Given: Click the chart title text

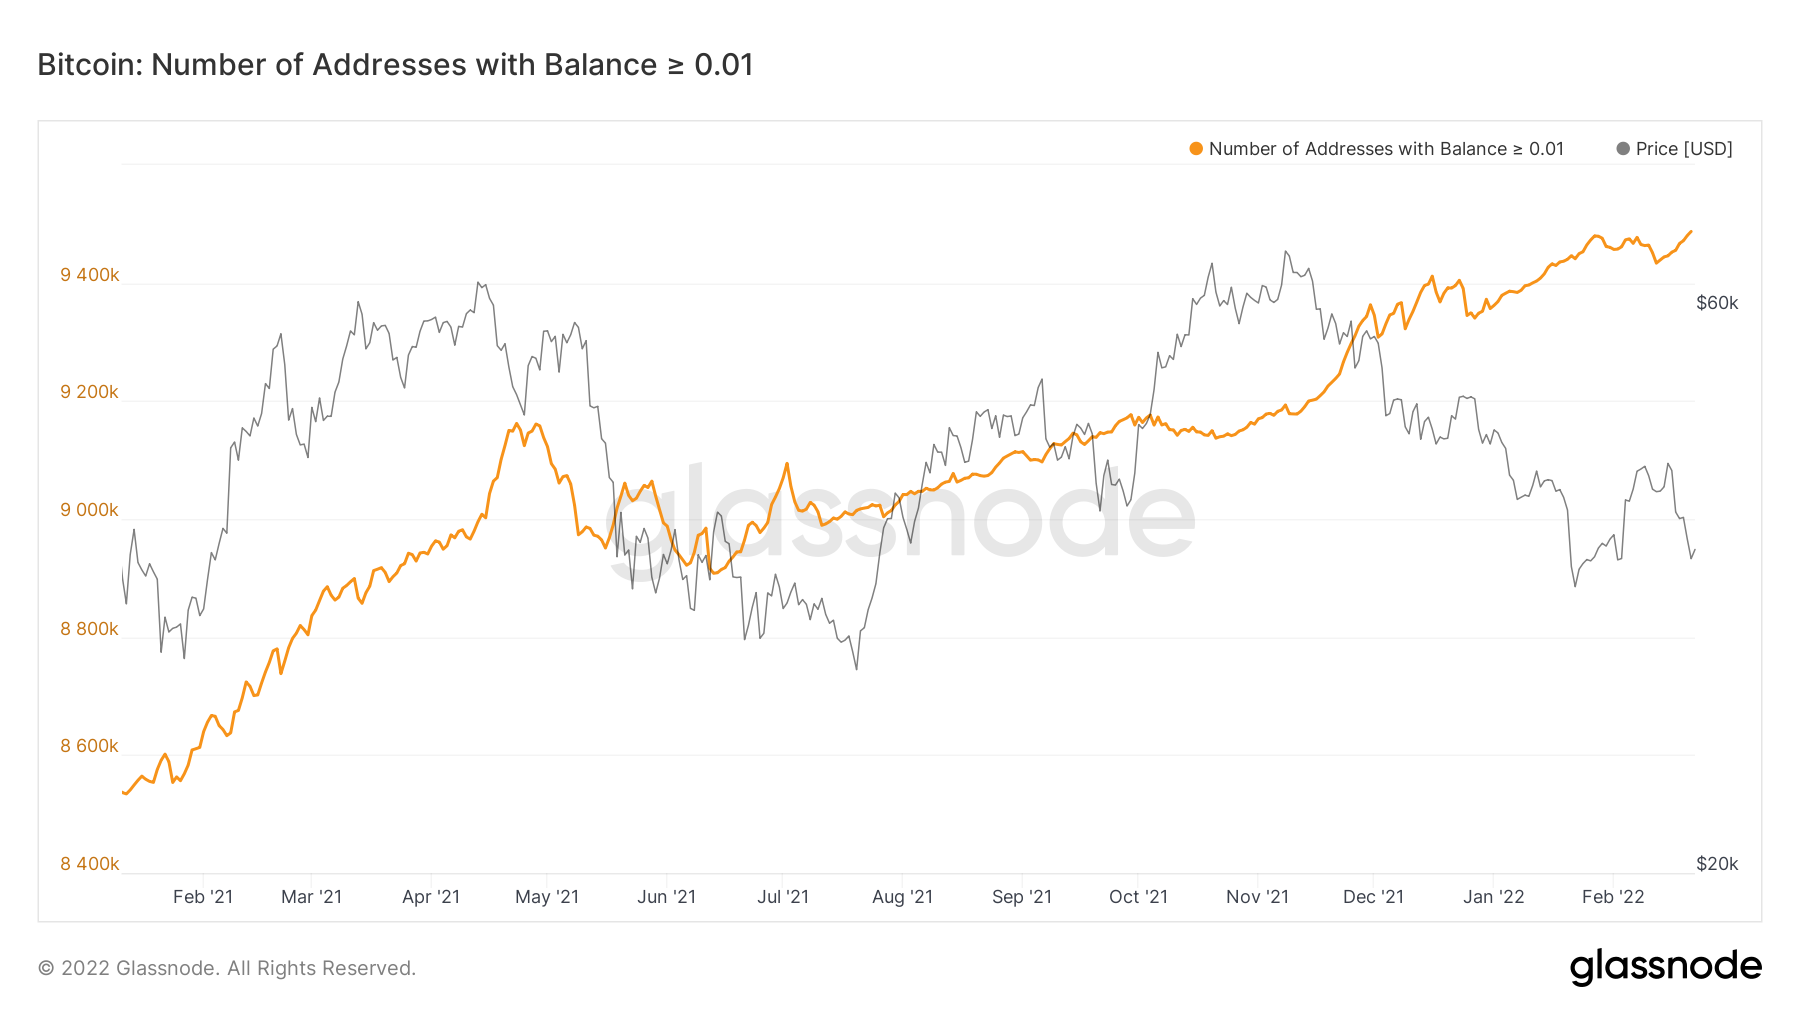Looking at the screenshot, I should click(x=395, y=65).
